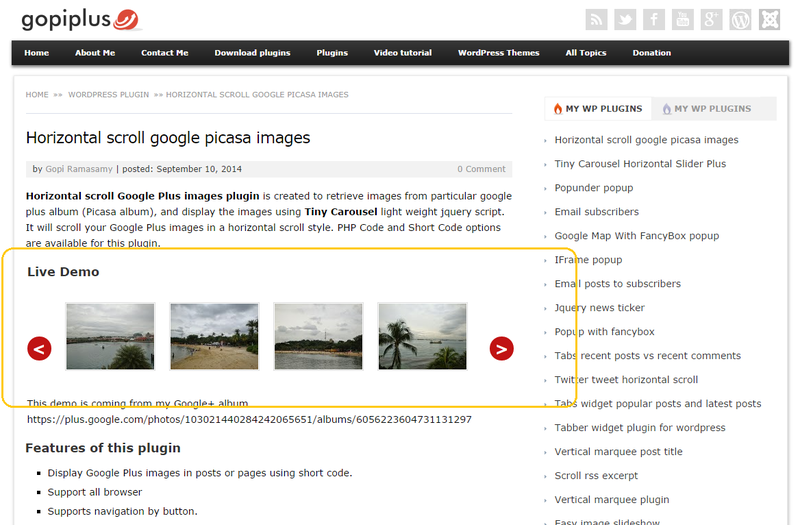The image size is (800, 525).
Task: Open Tabs recent posts vs recent comments link
Action: click(x=647, y=356)
